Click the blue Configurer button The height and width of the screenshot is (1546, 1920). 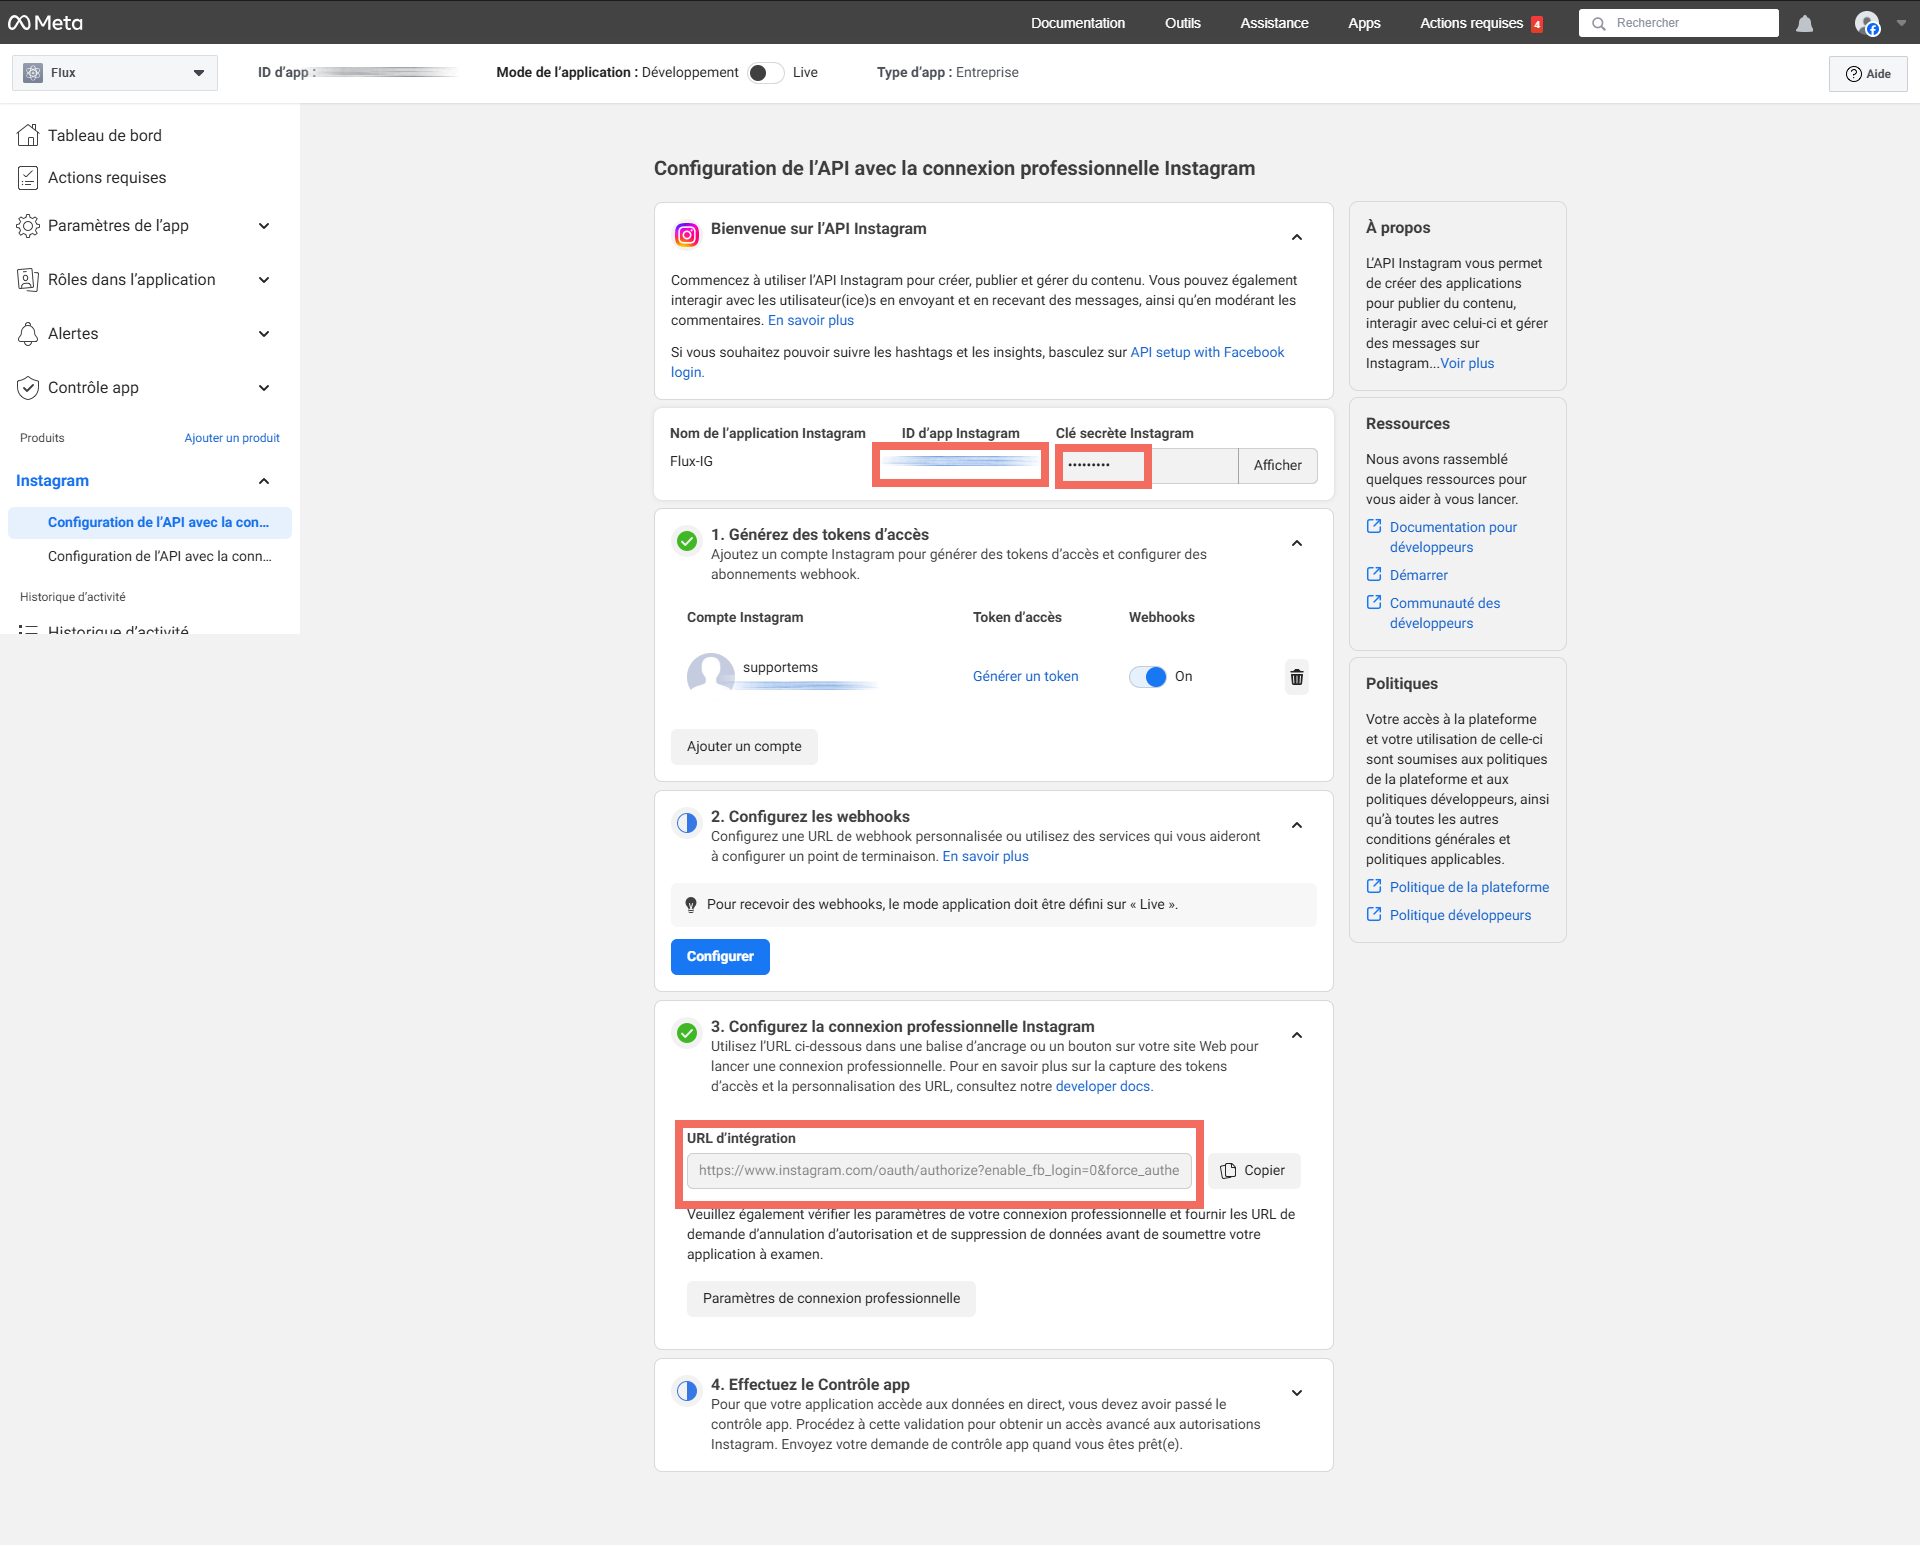(720, 957)
